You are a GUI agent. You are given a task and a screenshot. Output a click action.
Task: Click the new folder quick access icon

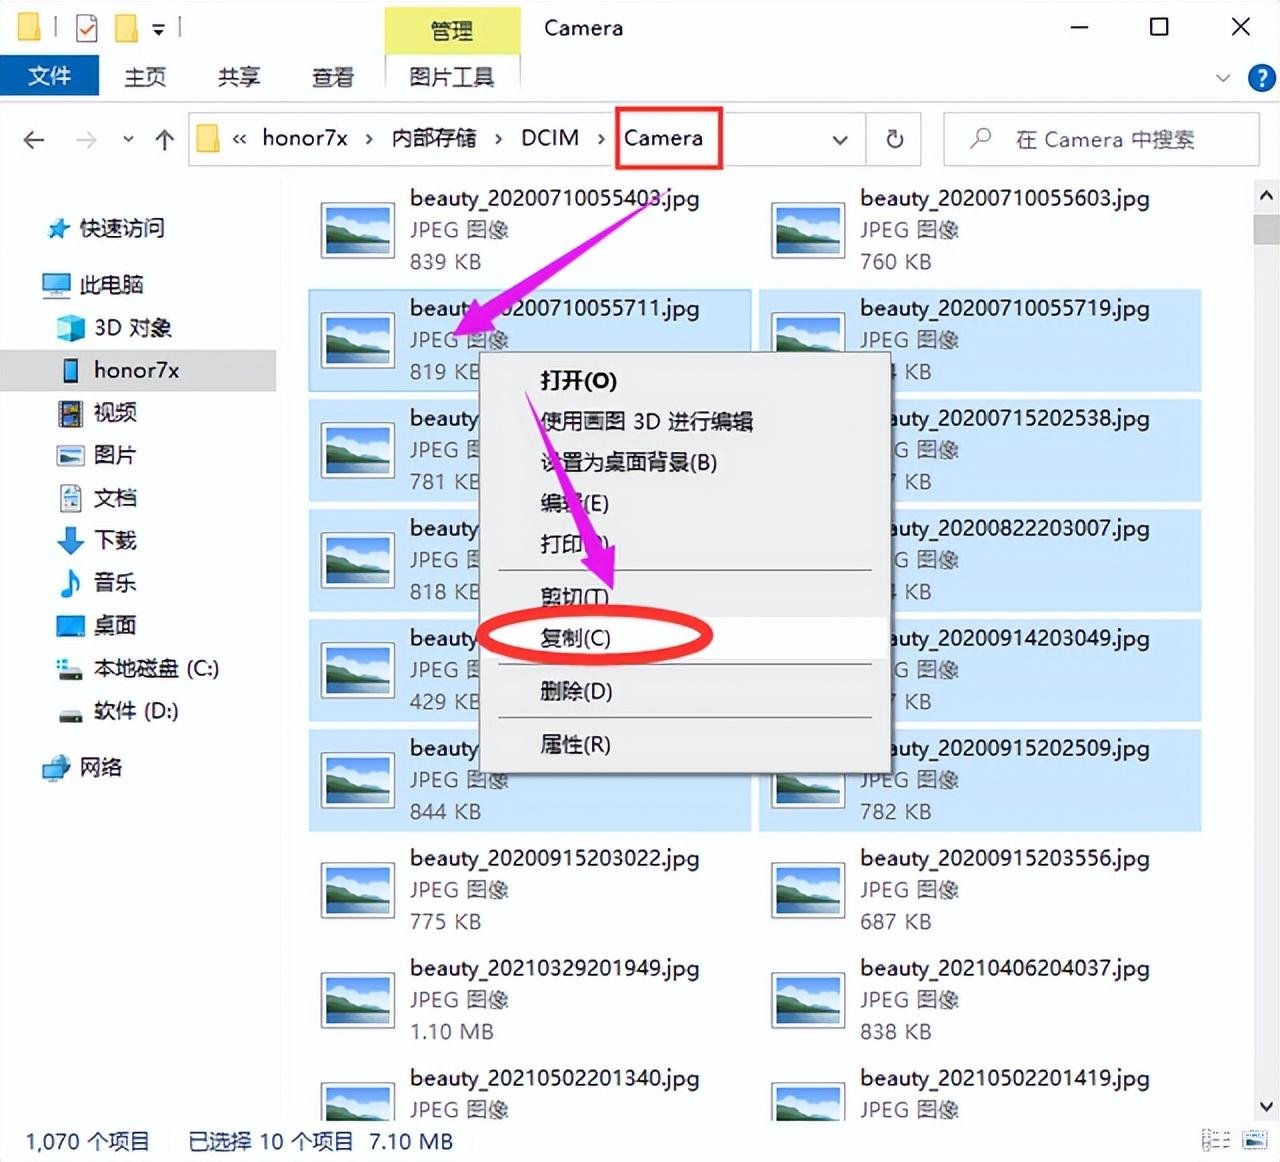click(126, 28)
